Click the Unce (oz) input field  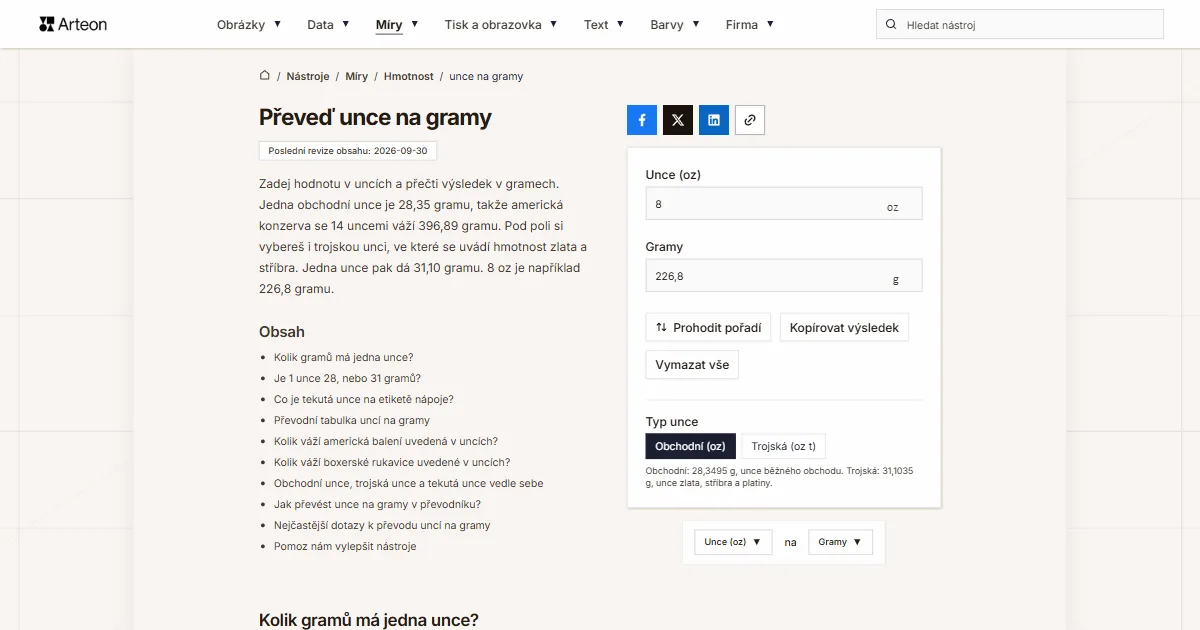[x=784, y=203]
